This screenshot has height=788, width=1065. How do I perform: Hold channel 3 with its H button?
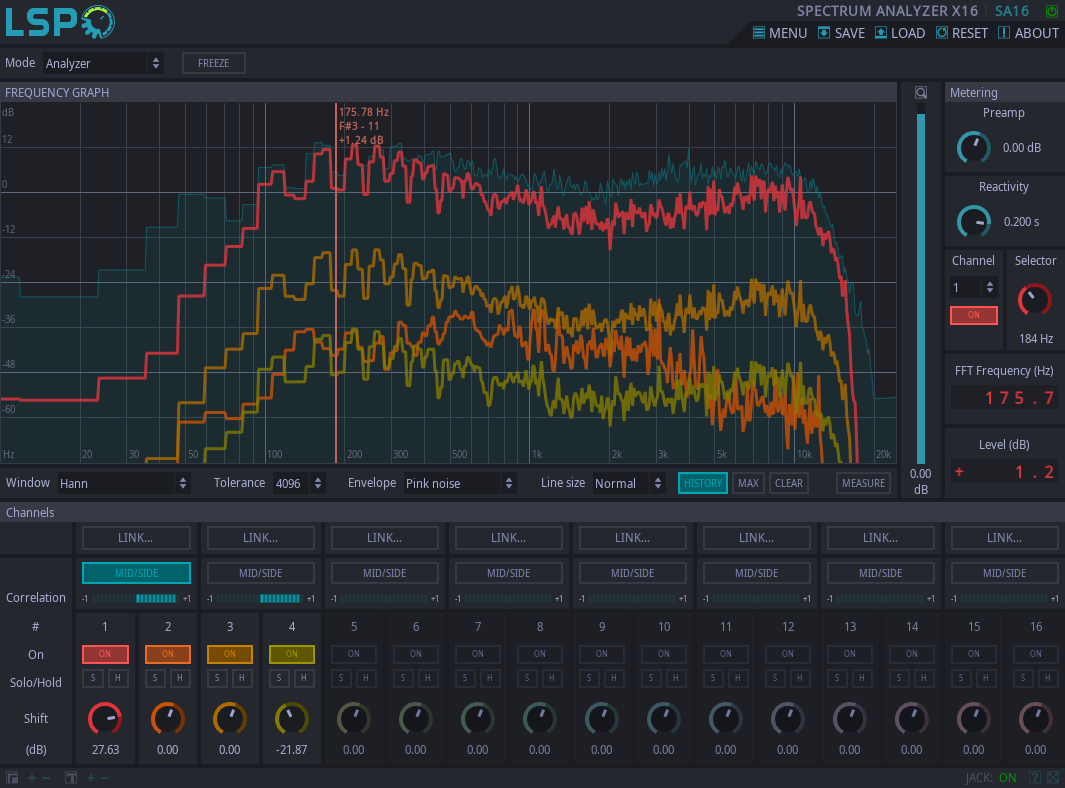click(242, 678)
